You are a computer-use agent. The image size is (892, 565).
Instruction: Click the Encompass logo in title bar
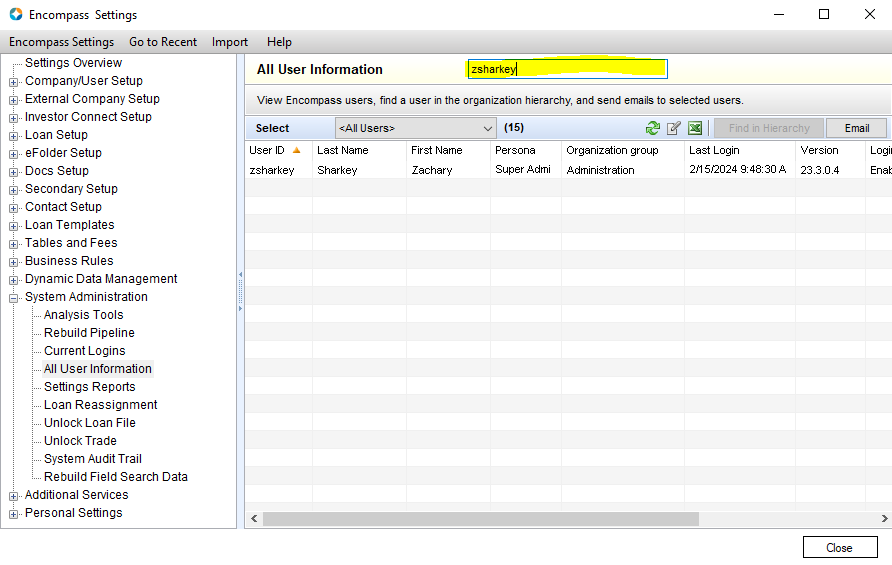click(16, 15)
